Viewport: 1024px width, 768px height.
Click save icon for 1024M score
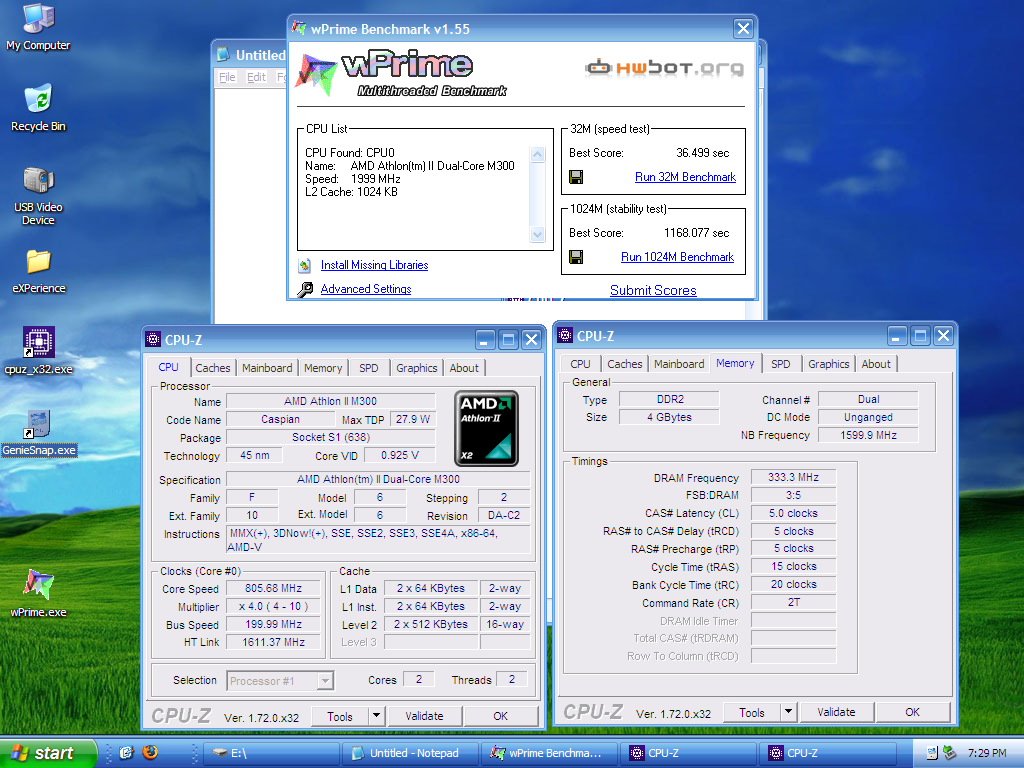tap(576, 257)
